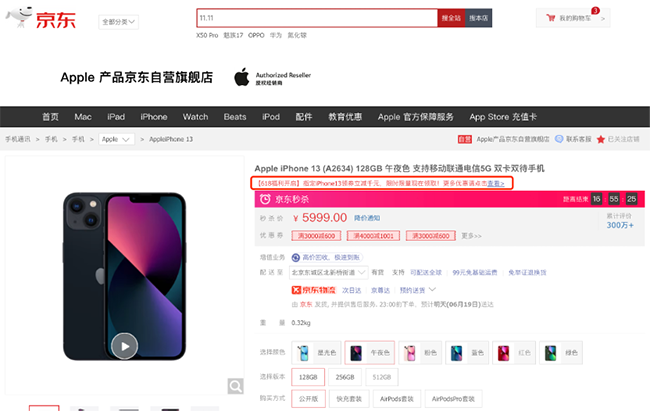This screenshot has height=411, width=650.
Task: Click the 降价通知 price alert link
Action: pyautogui.click(x=368, y=217)
